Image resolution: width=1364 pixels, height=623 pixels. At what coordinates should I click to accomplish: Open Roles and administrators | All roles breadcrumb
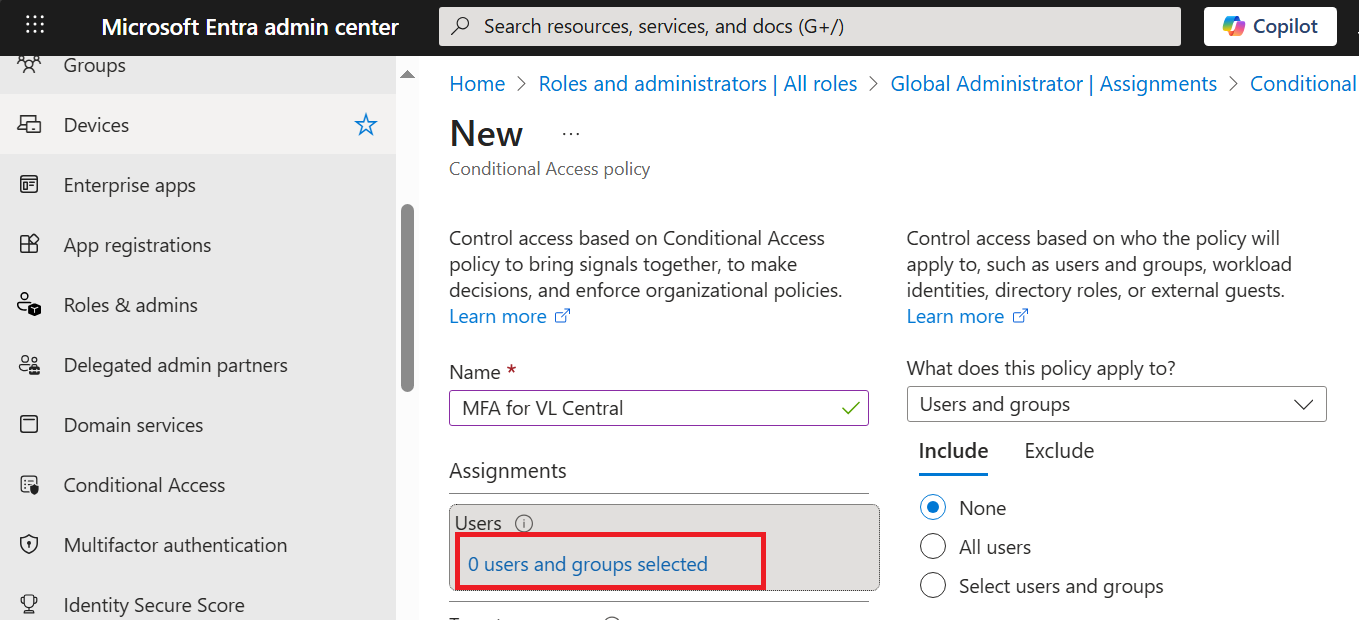(698, 84)
